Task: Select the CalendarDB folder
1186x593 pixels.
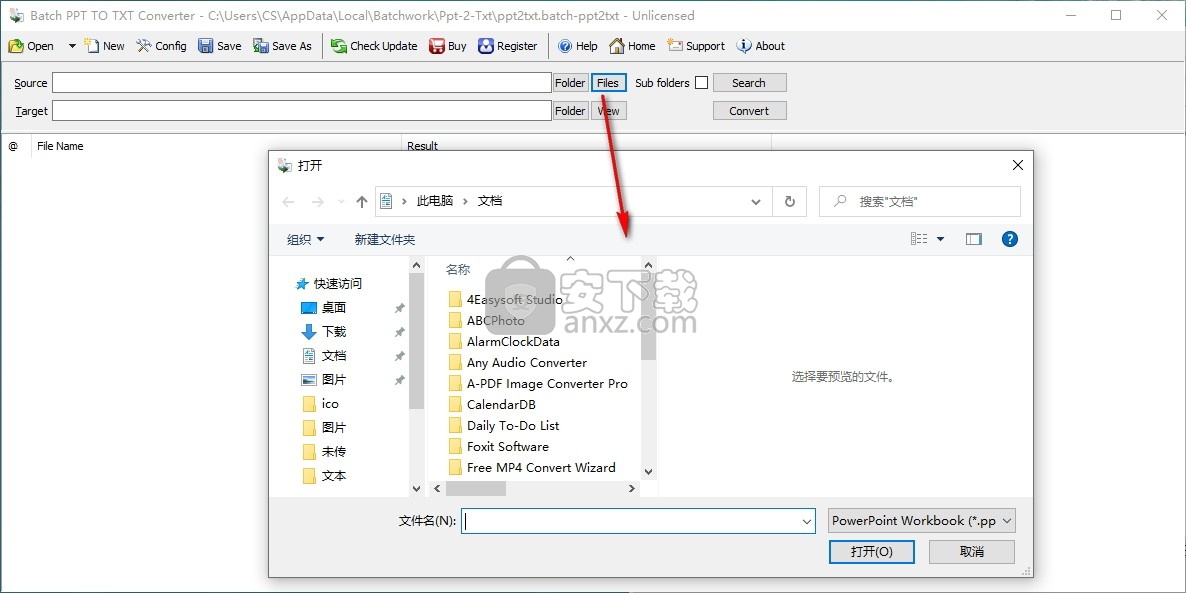Action: (x=492, y=405)
